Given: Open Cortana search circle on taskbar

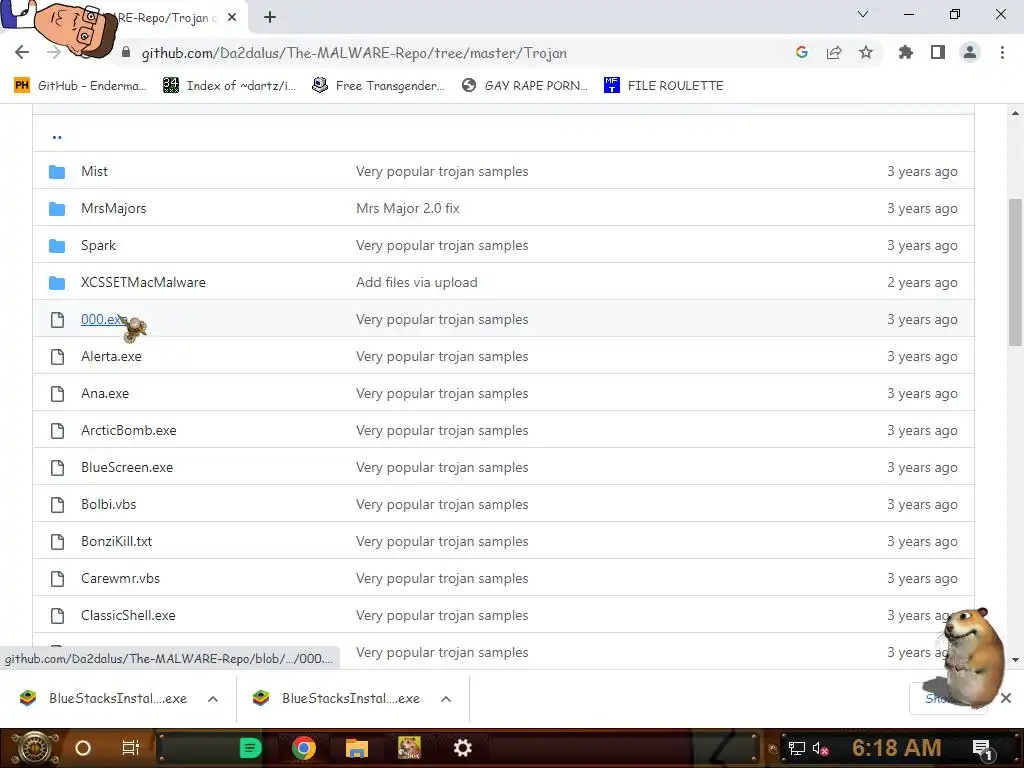Looking at the screenshot, I should (x=83, y=748).
